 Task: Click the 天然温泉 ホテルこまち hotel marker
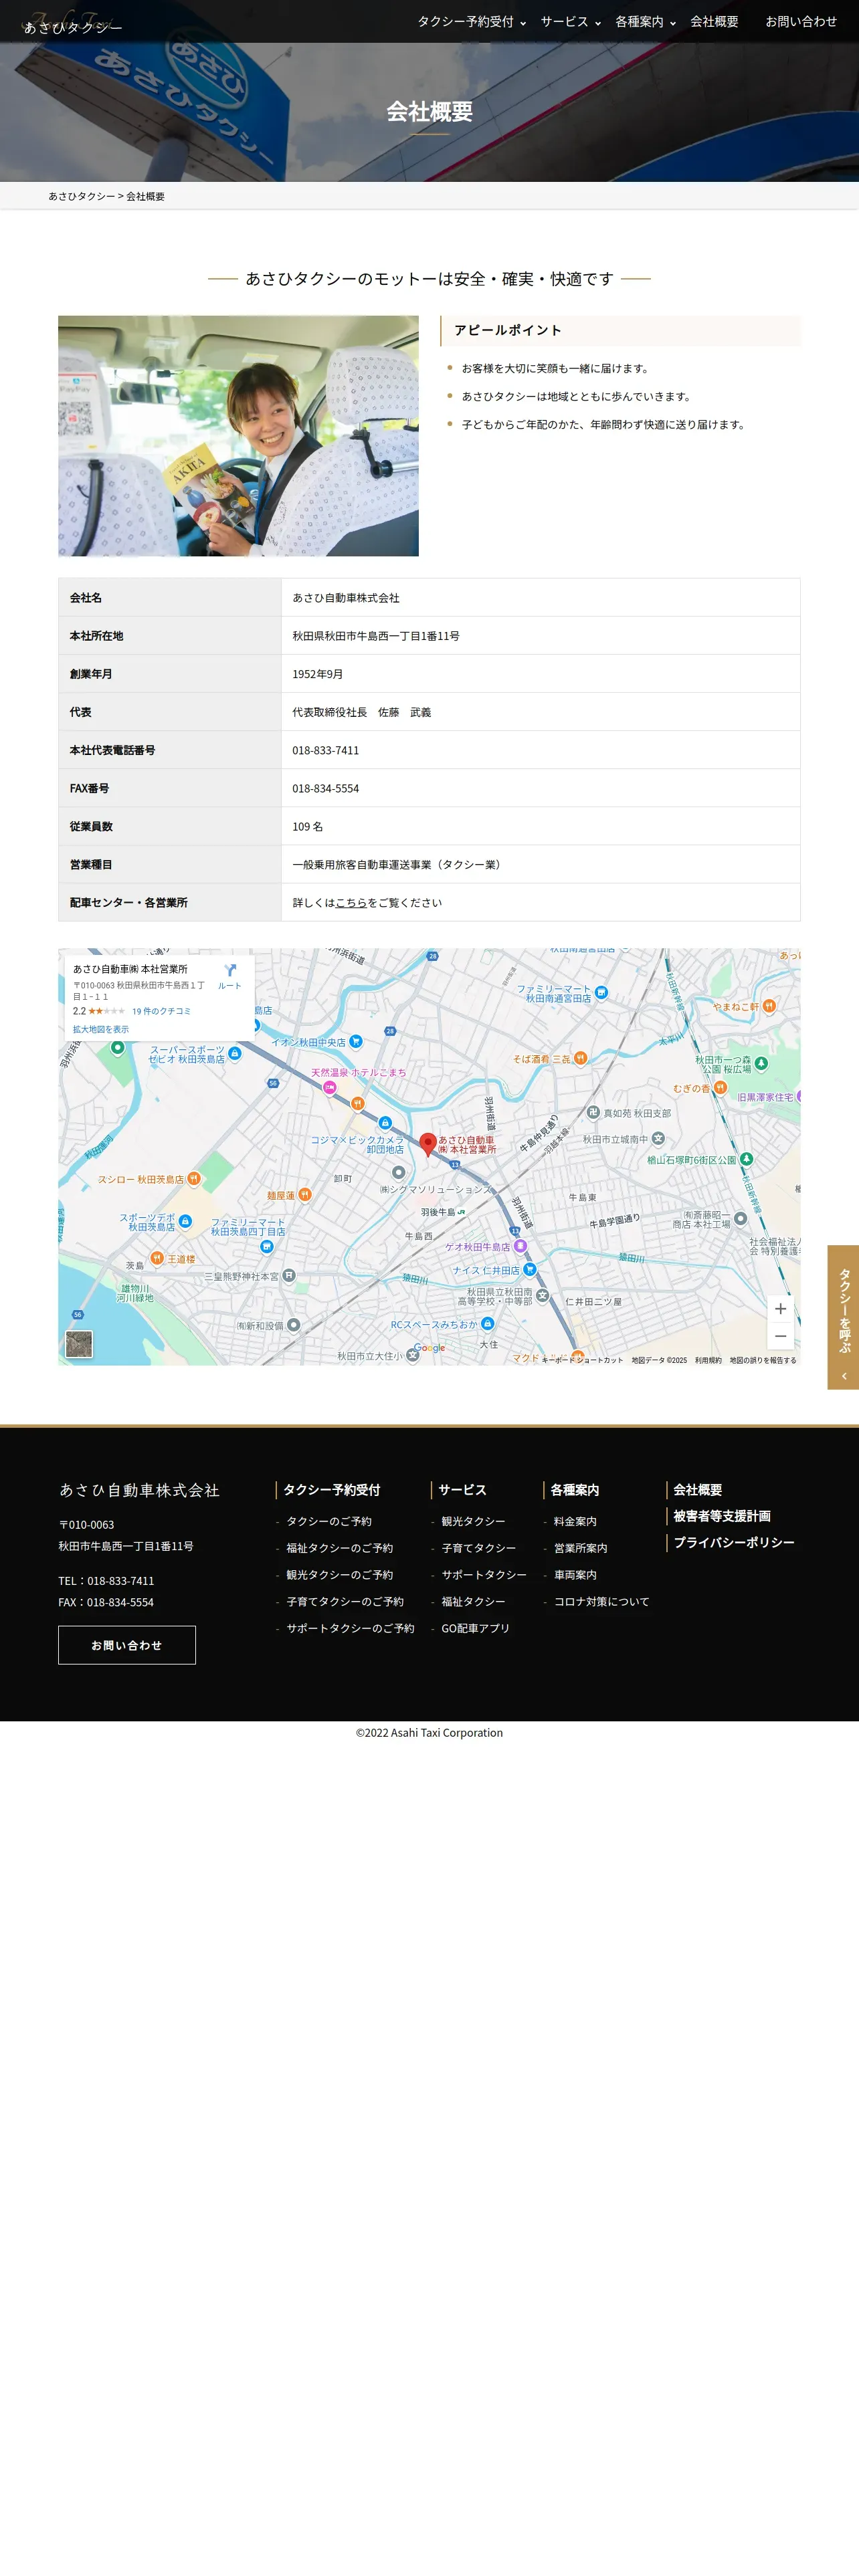pyautogui.click(x=329, y=1087)
